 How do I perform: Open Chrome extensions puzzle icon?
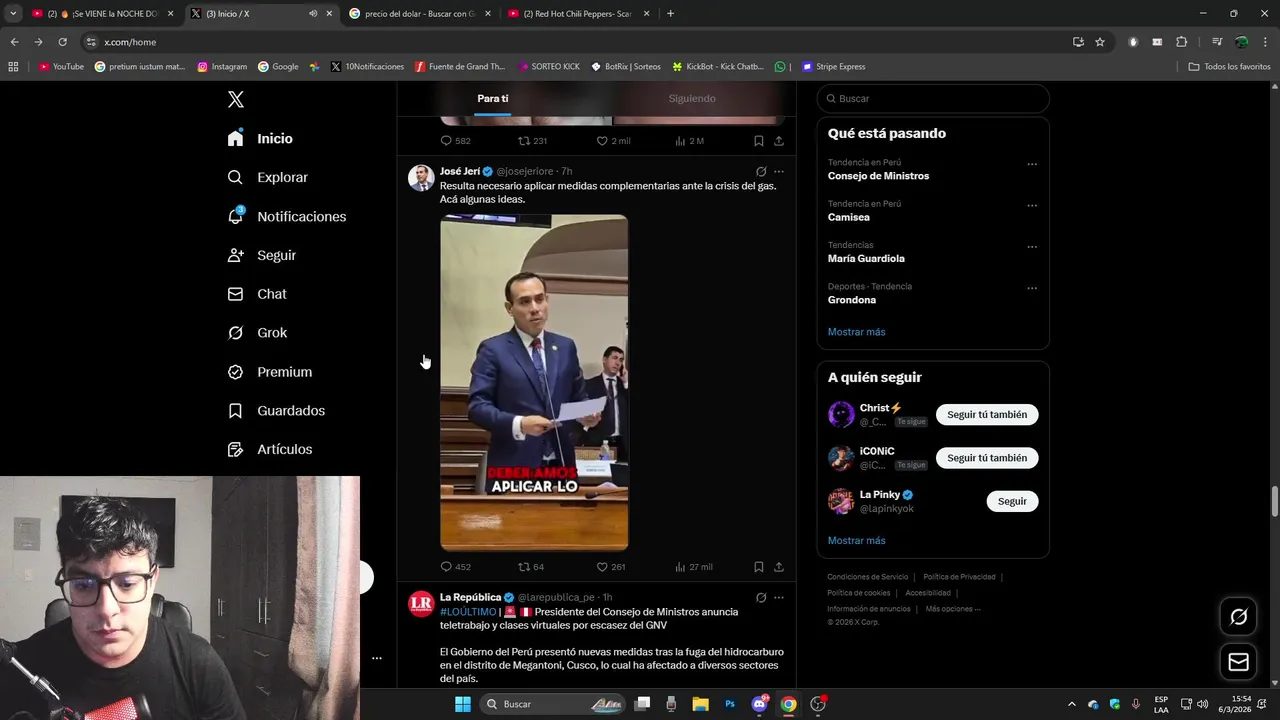pyautogui.click(x=1181, y=42)
